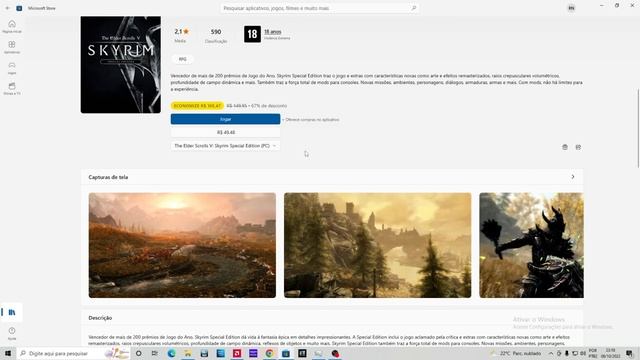Click the R$ 49,48 price button

pos(225,132)
